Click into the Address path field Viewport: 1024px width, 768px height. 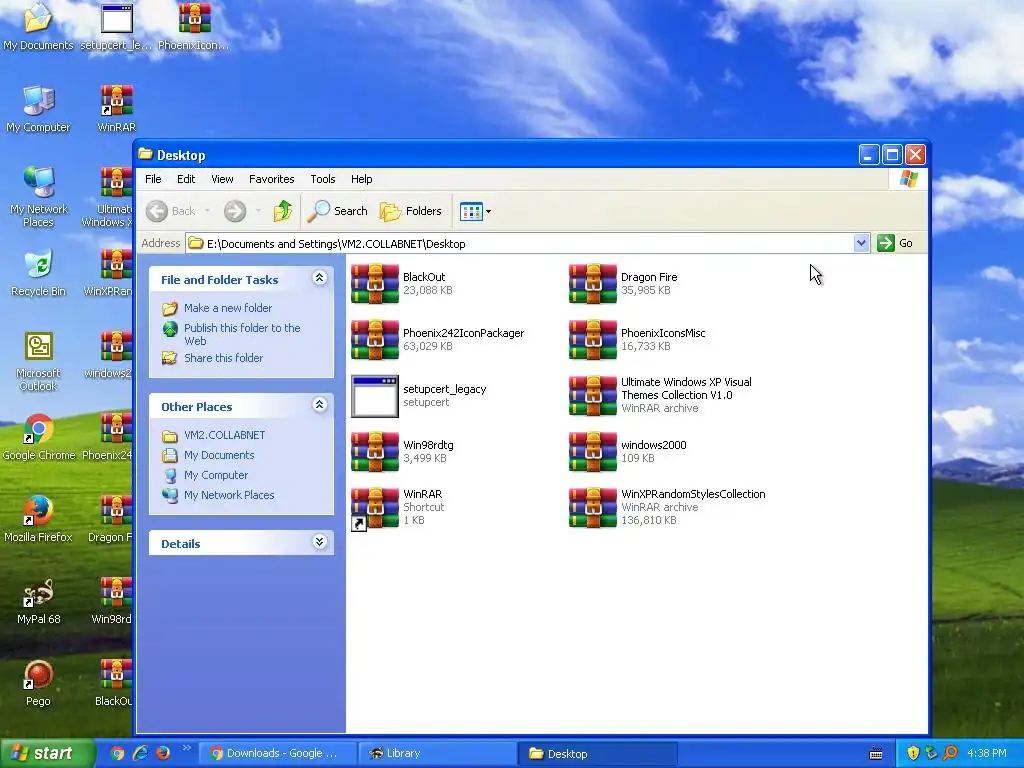coord(520,244)
